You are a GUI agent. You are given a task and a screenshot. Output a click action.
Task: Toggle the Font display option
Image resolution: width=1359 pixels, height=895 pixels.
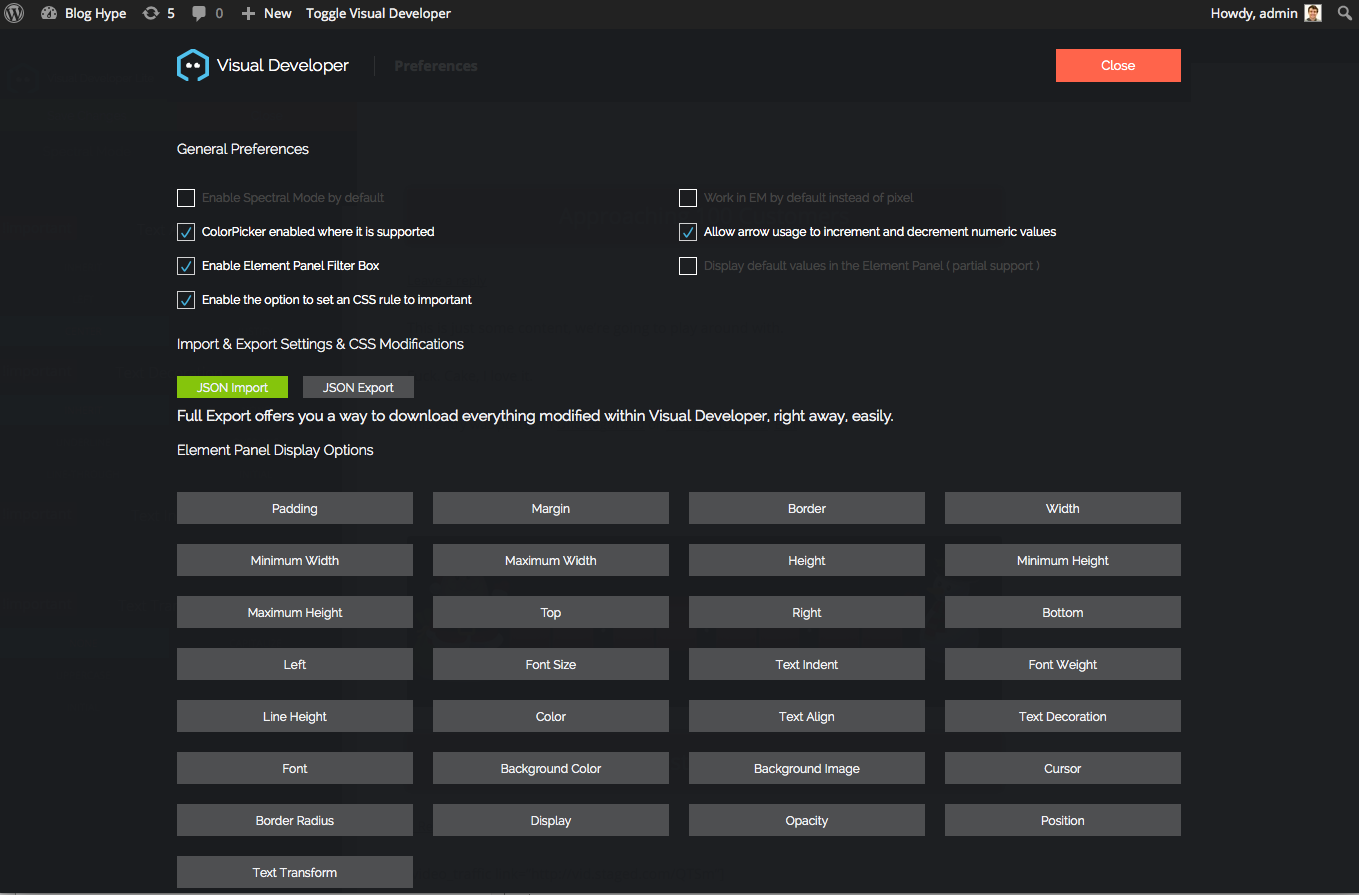295,768
